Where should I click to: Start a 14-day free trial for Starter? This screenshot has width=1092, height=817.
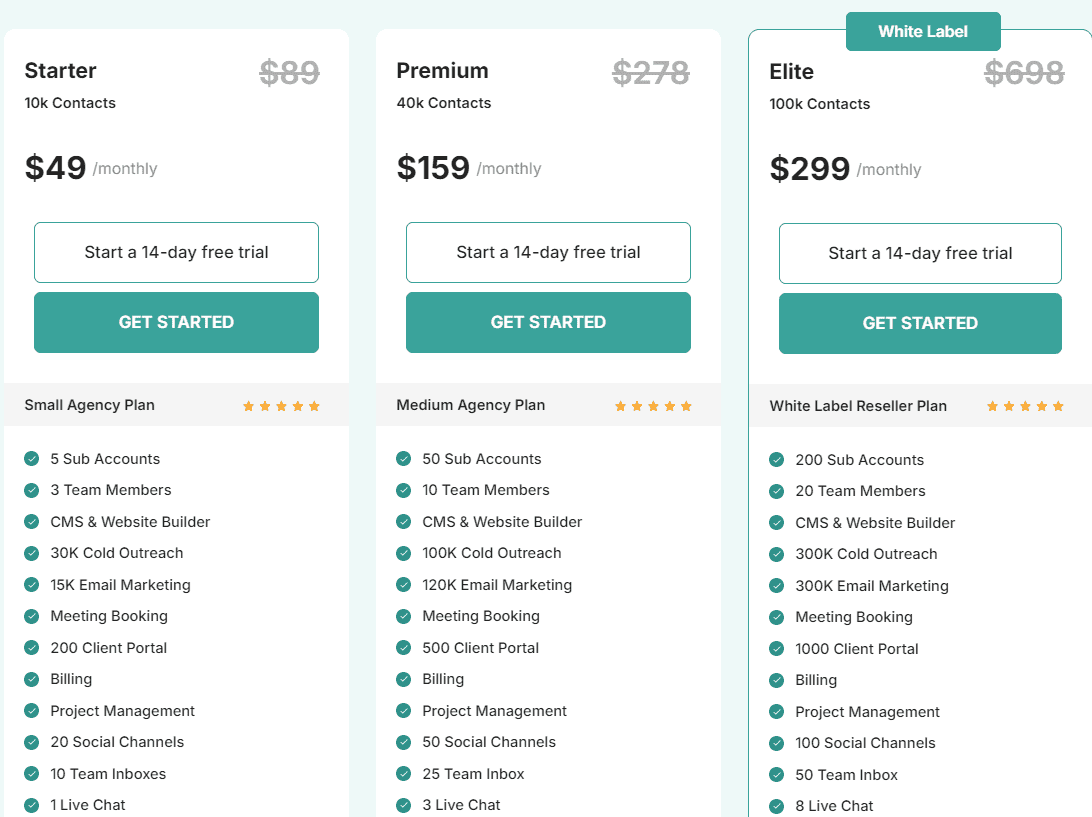176,252
